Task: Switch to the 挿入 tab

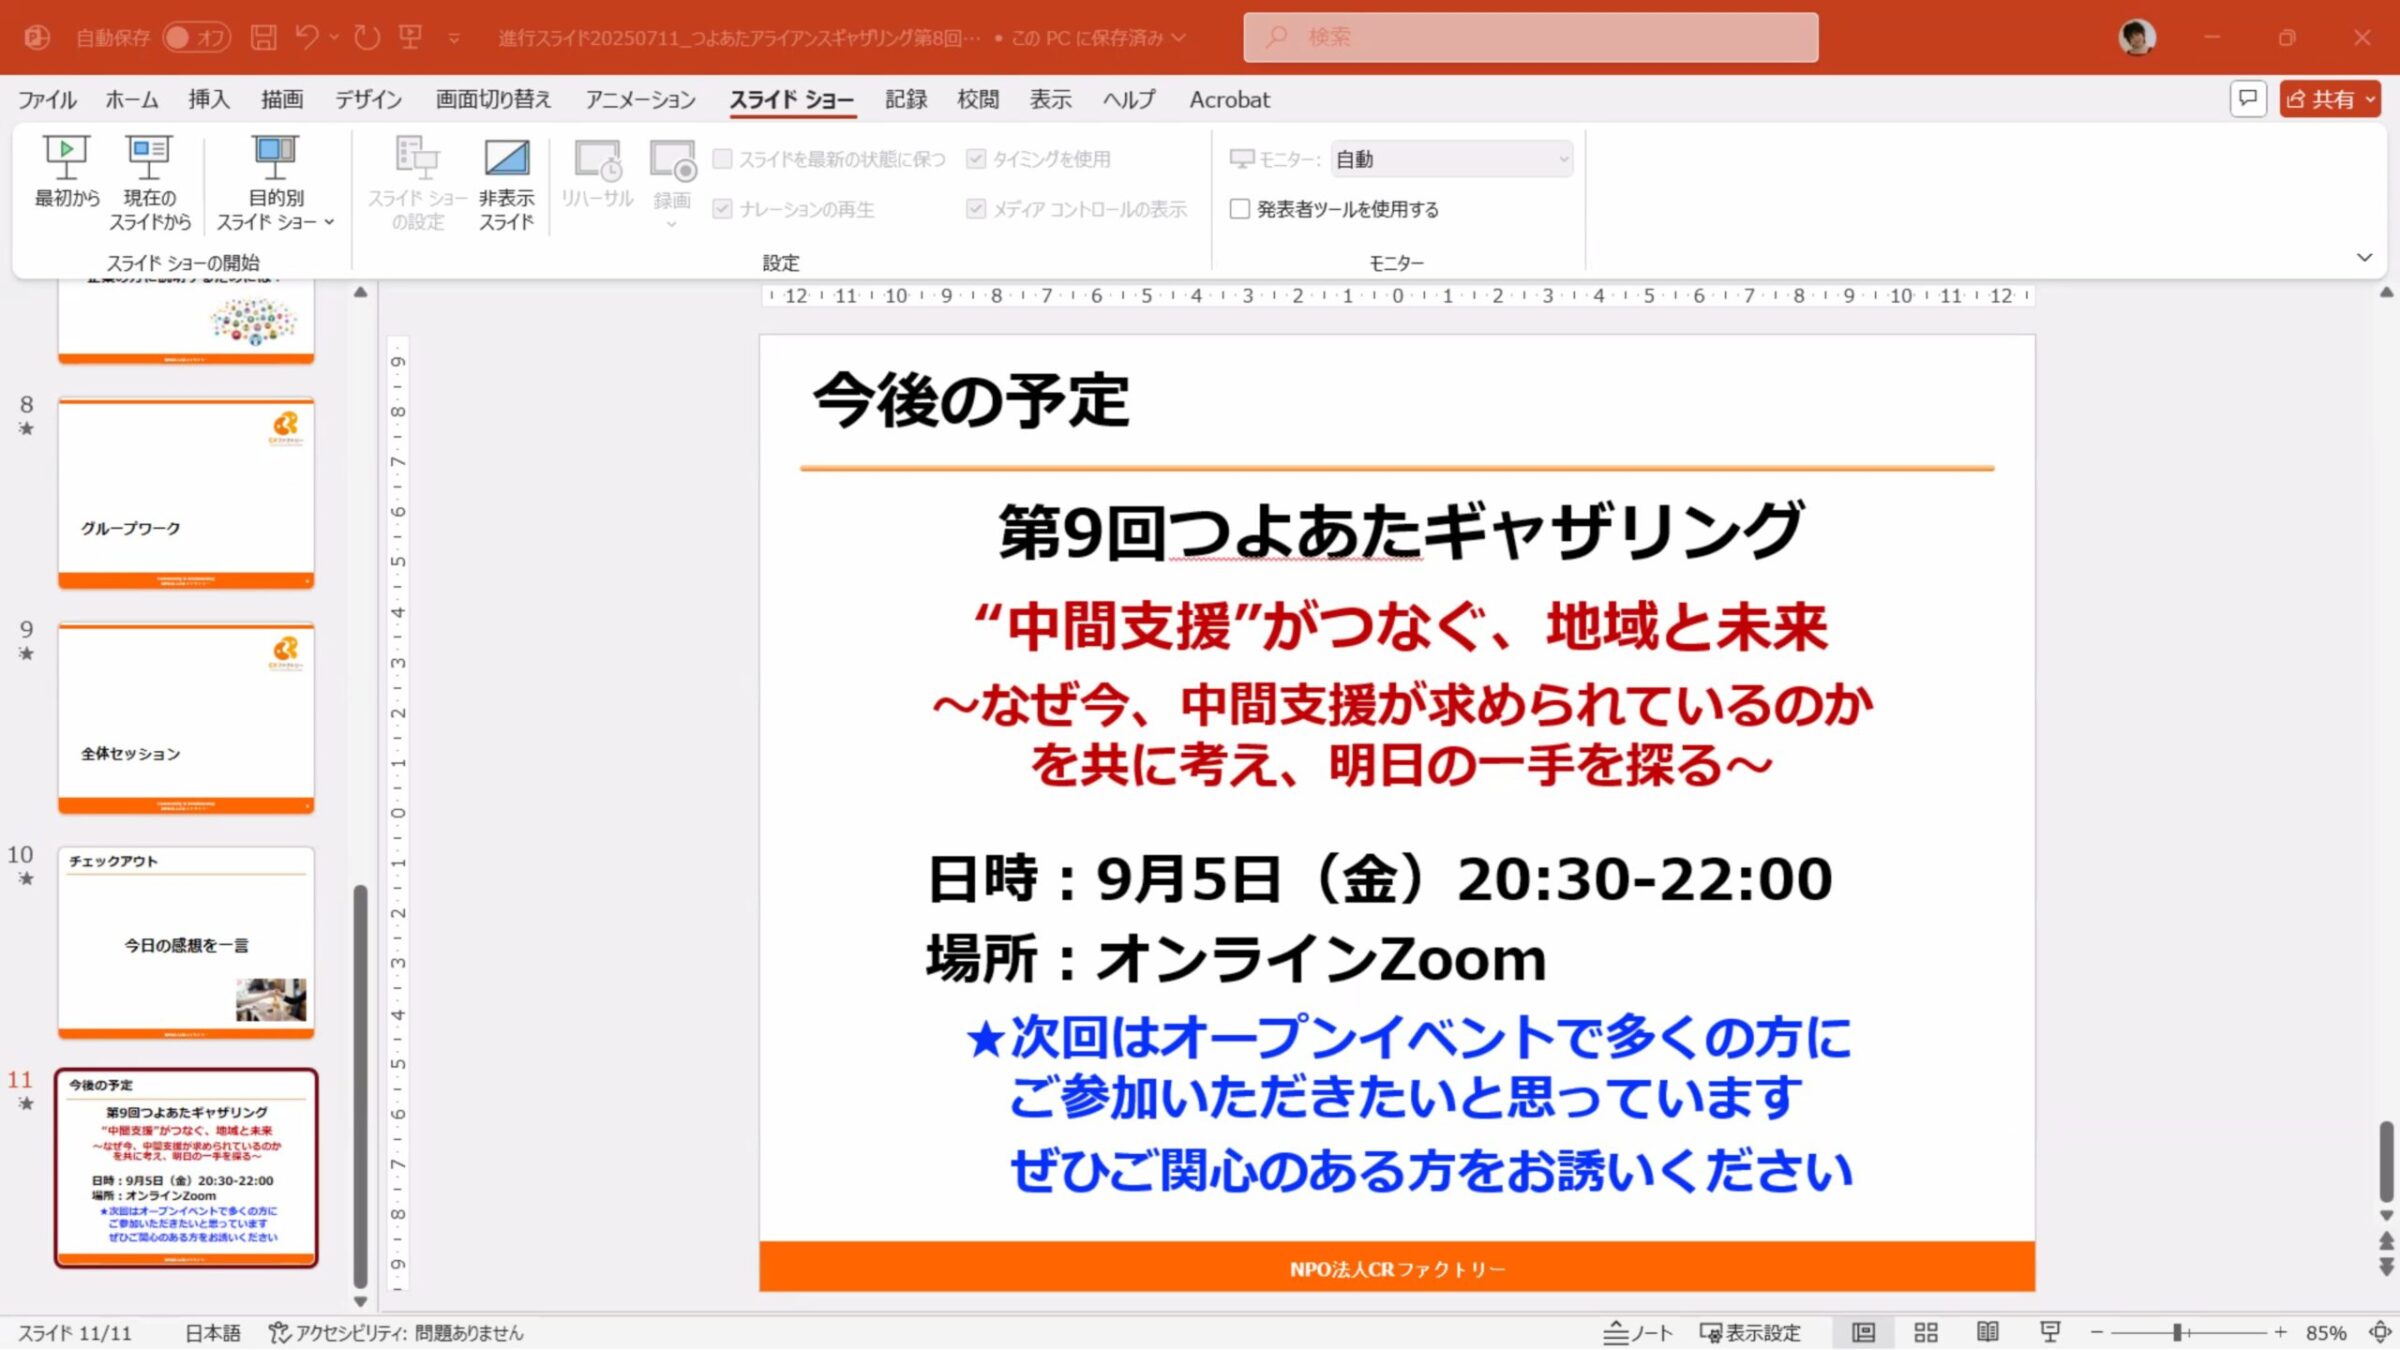Action: 209,99
